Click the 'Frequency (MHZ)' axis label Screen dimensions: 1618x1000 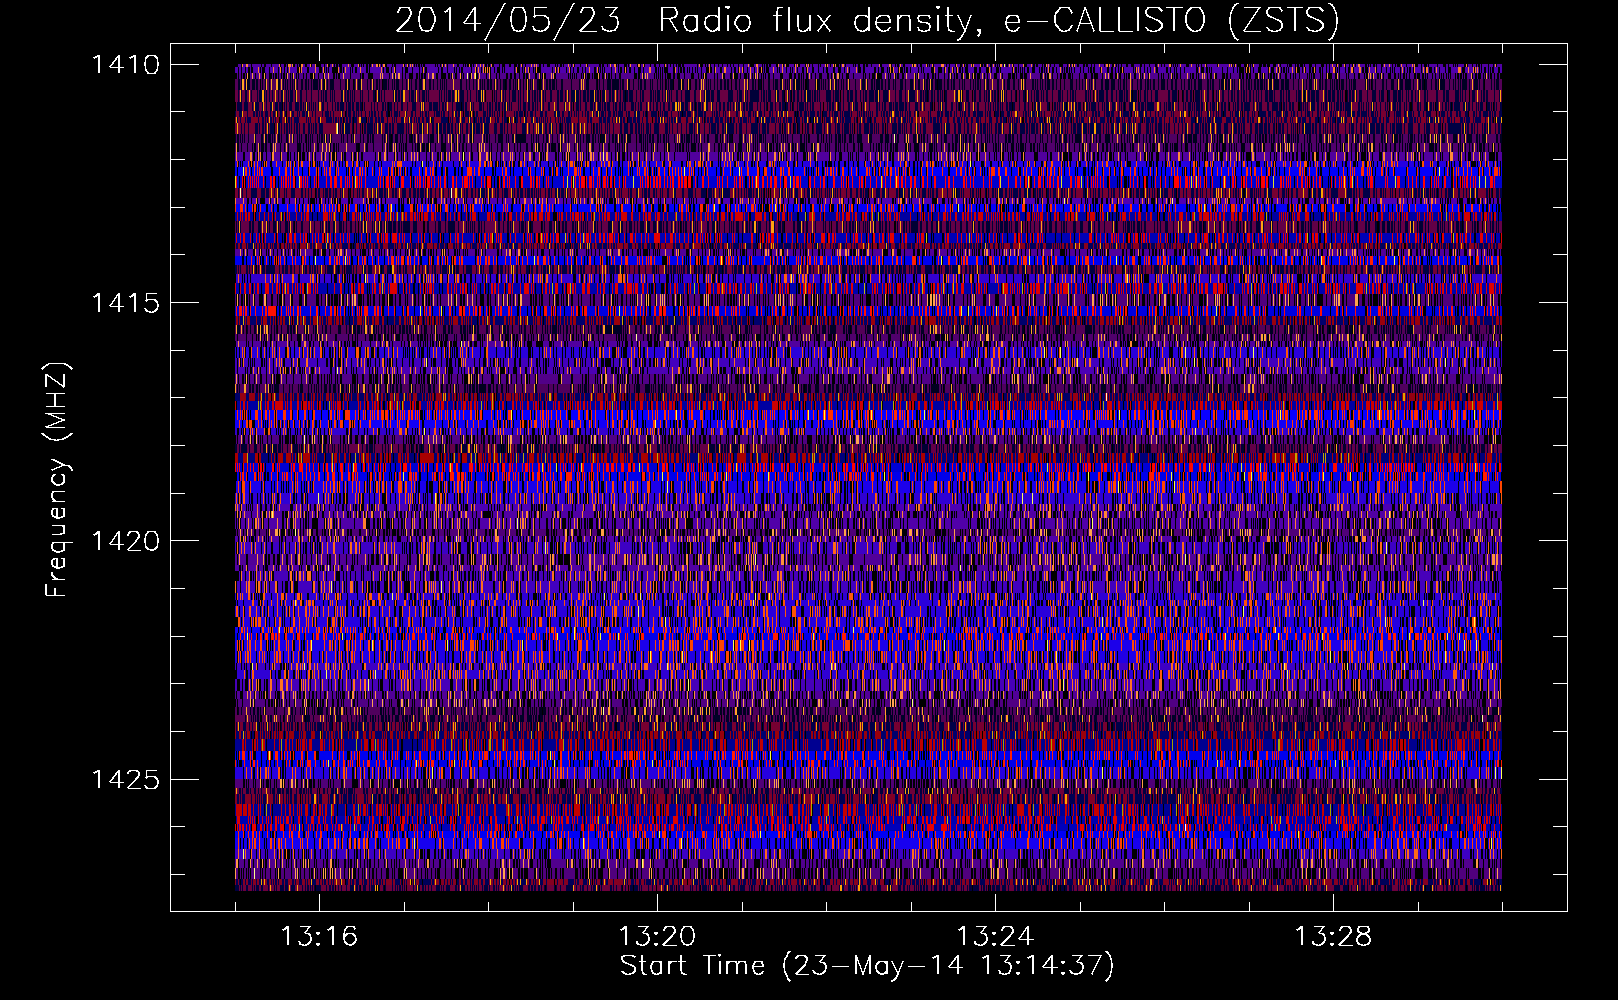57,480
